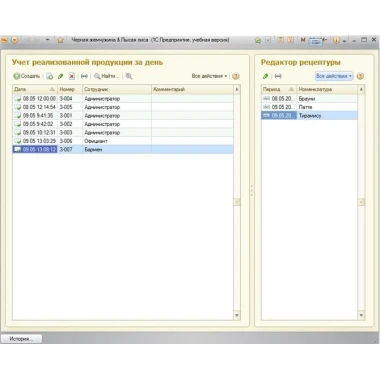
Task: Click the home icon in the title bar
Action: click(x=258, y=40)
